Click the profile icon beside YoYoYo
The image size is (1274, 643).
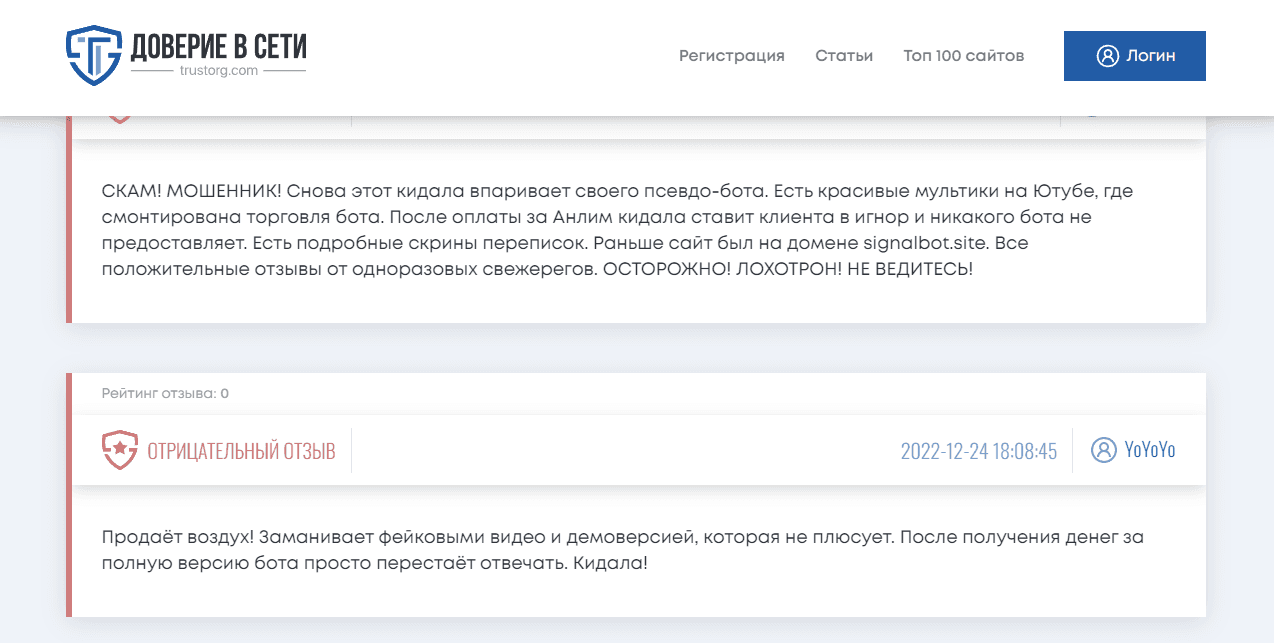coord(1103,450)
